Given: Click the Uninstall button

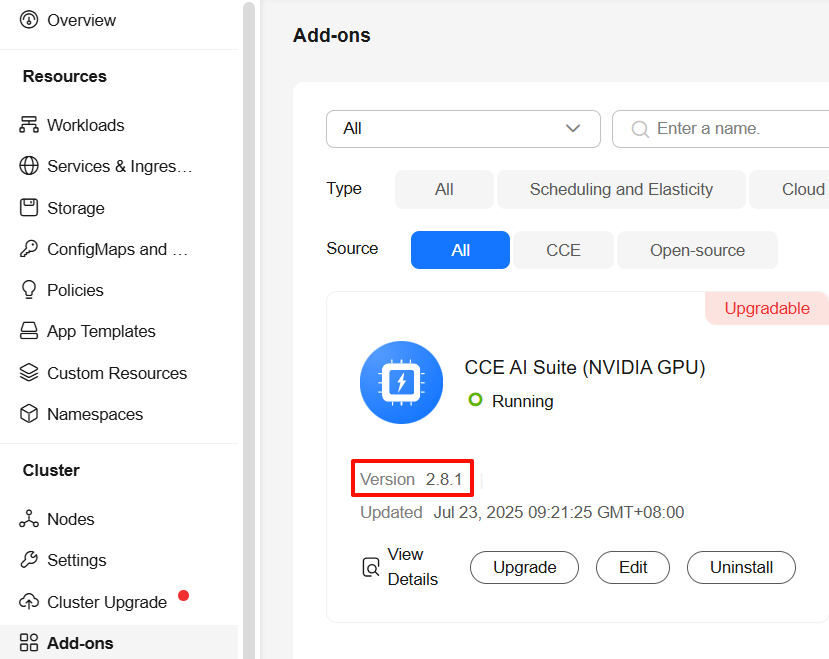Looking at the screenshot, I should click(x=741, y=568).
